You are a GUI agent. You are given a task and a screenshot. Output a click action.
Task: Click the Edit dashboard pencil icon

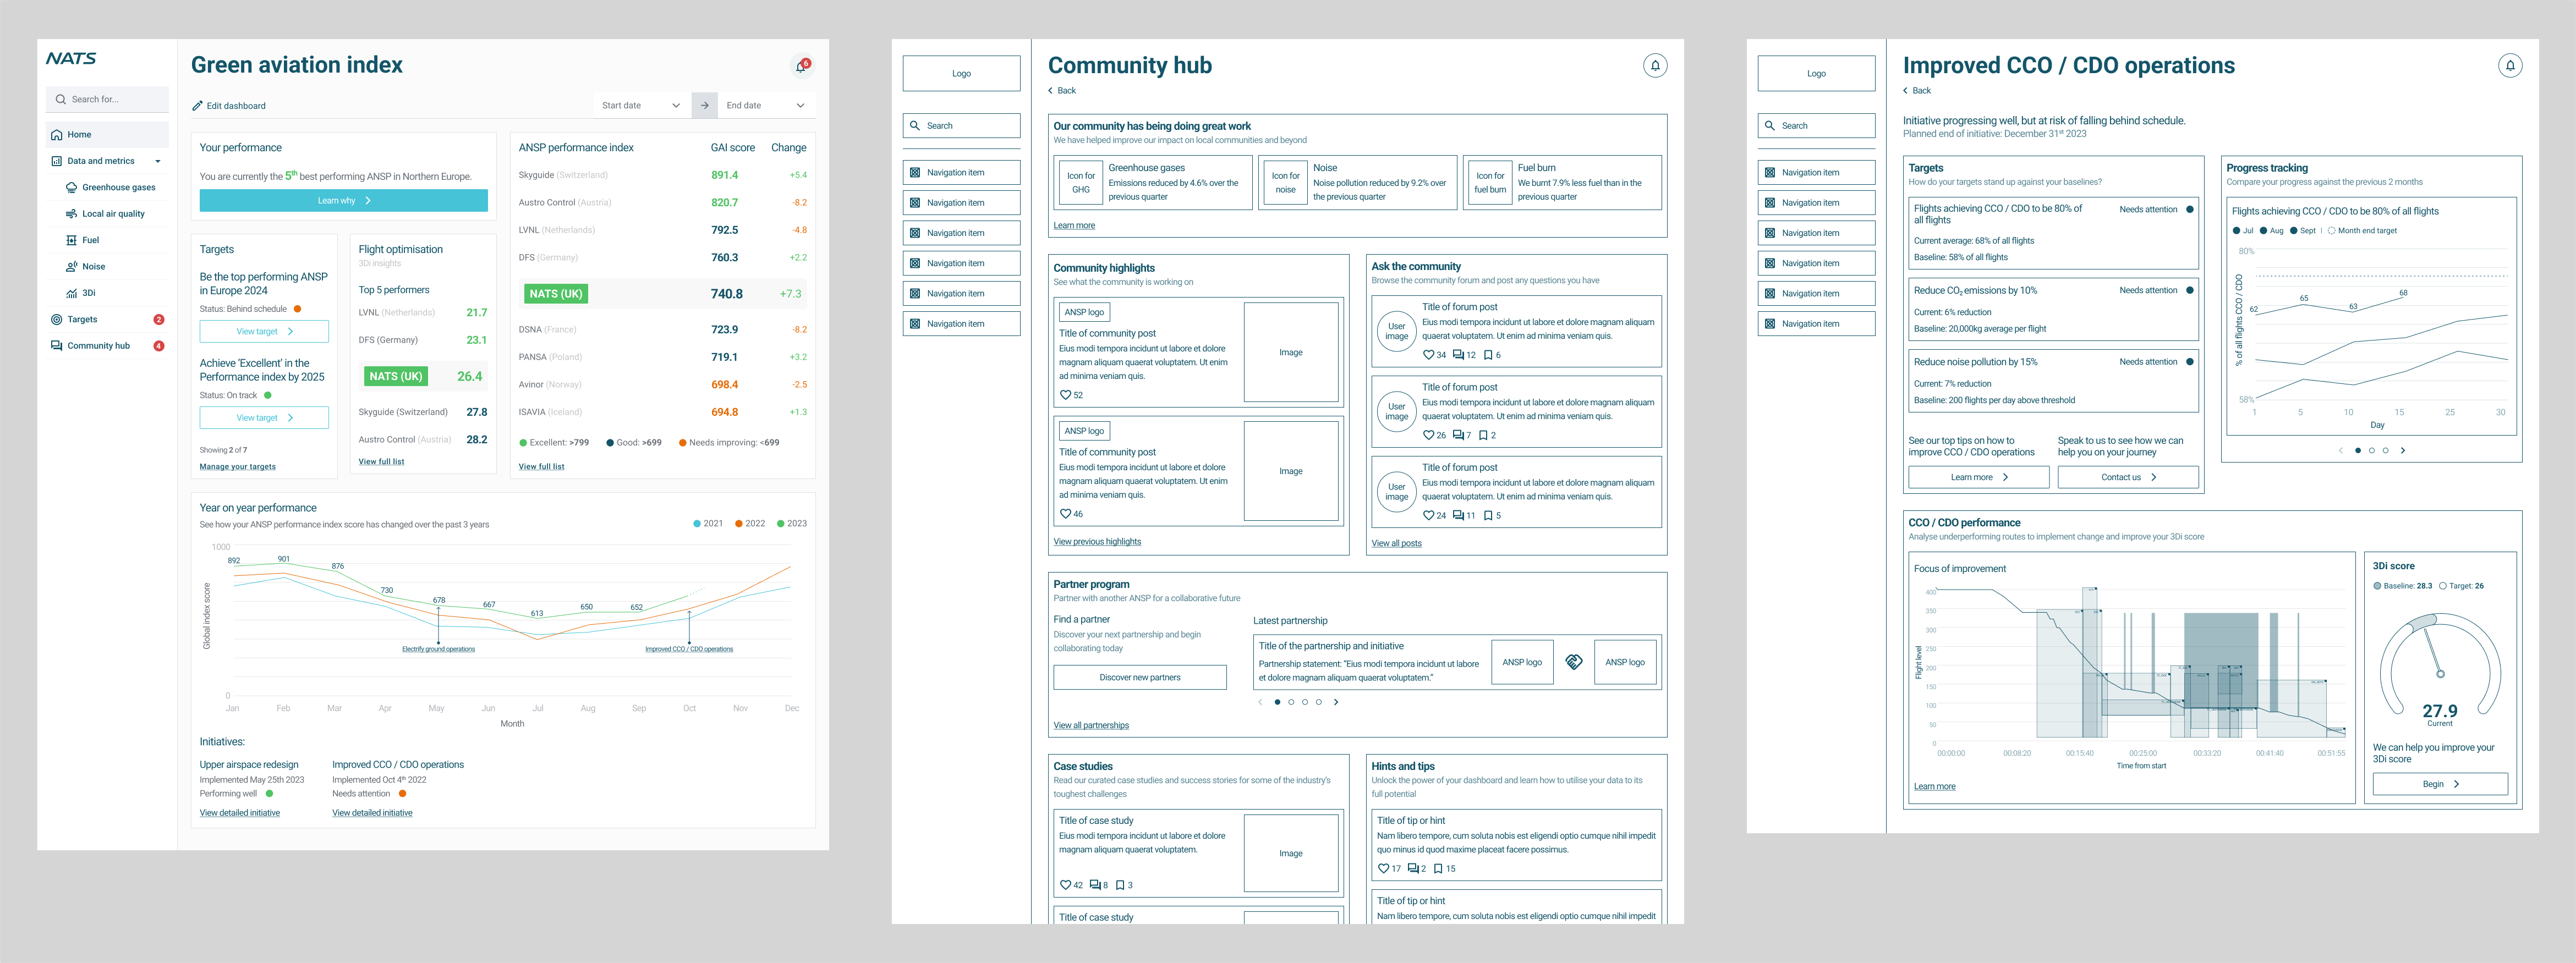[x=198, y=105]
